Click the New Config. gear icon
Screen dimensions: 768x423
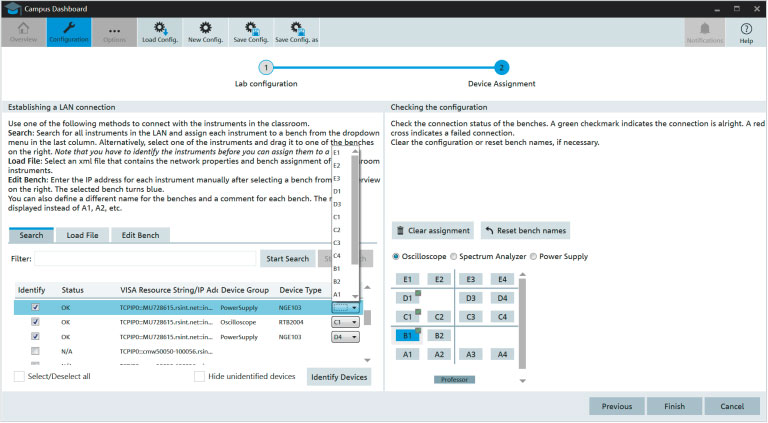click(x=205, y=32)
